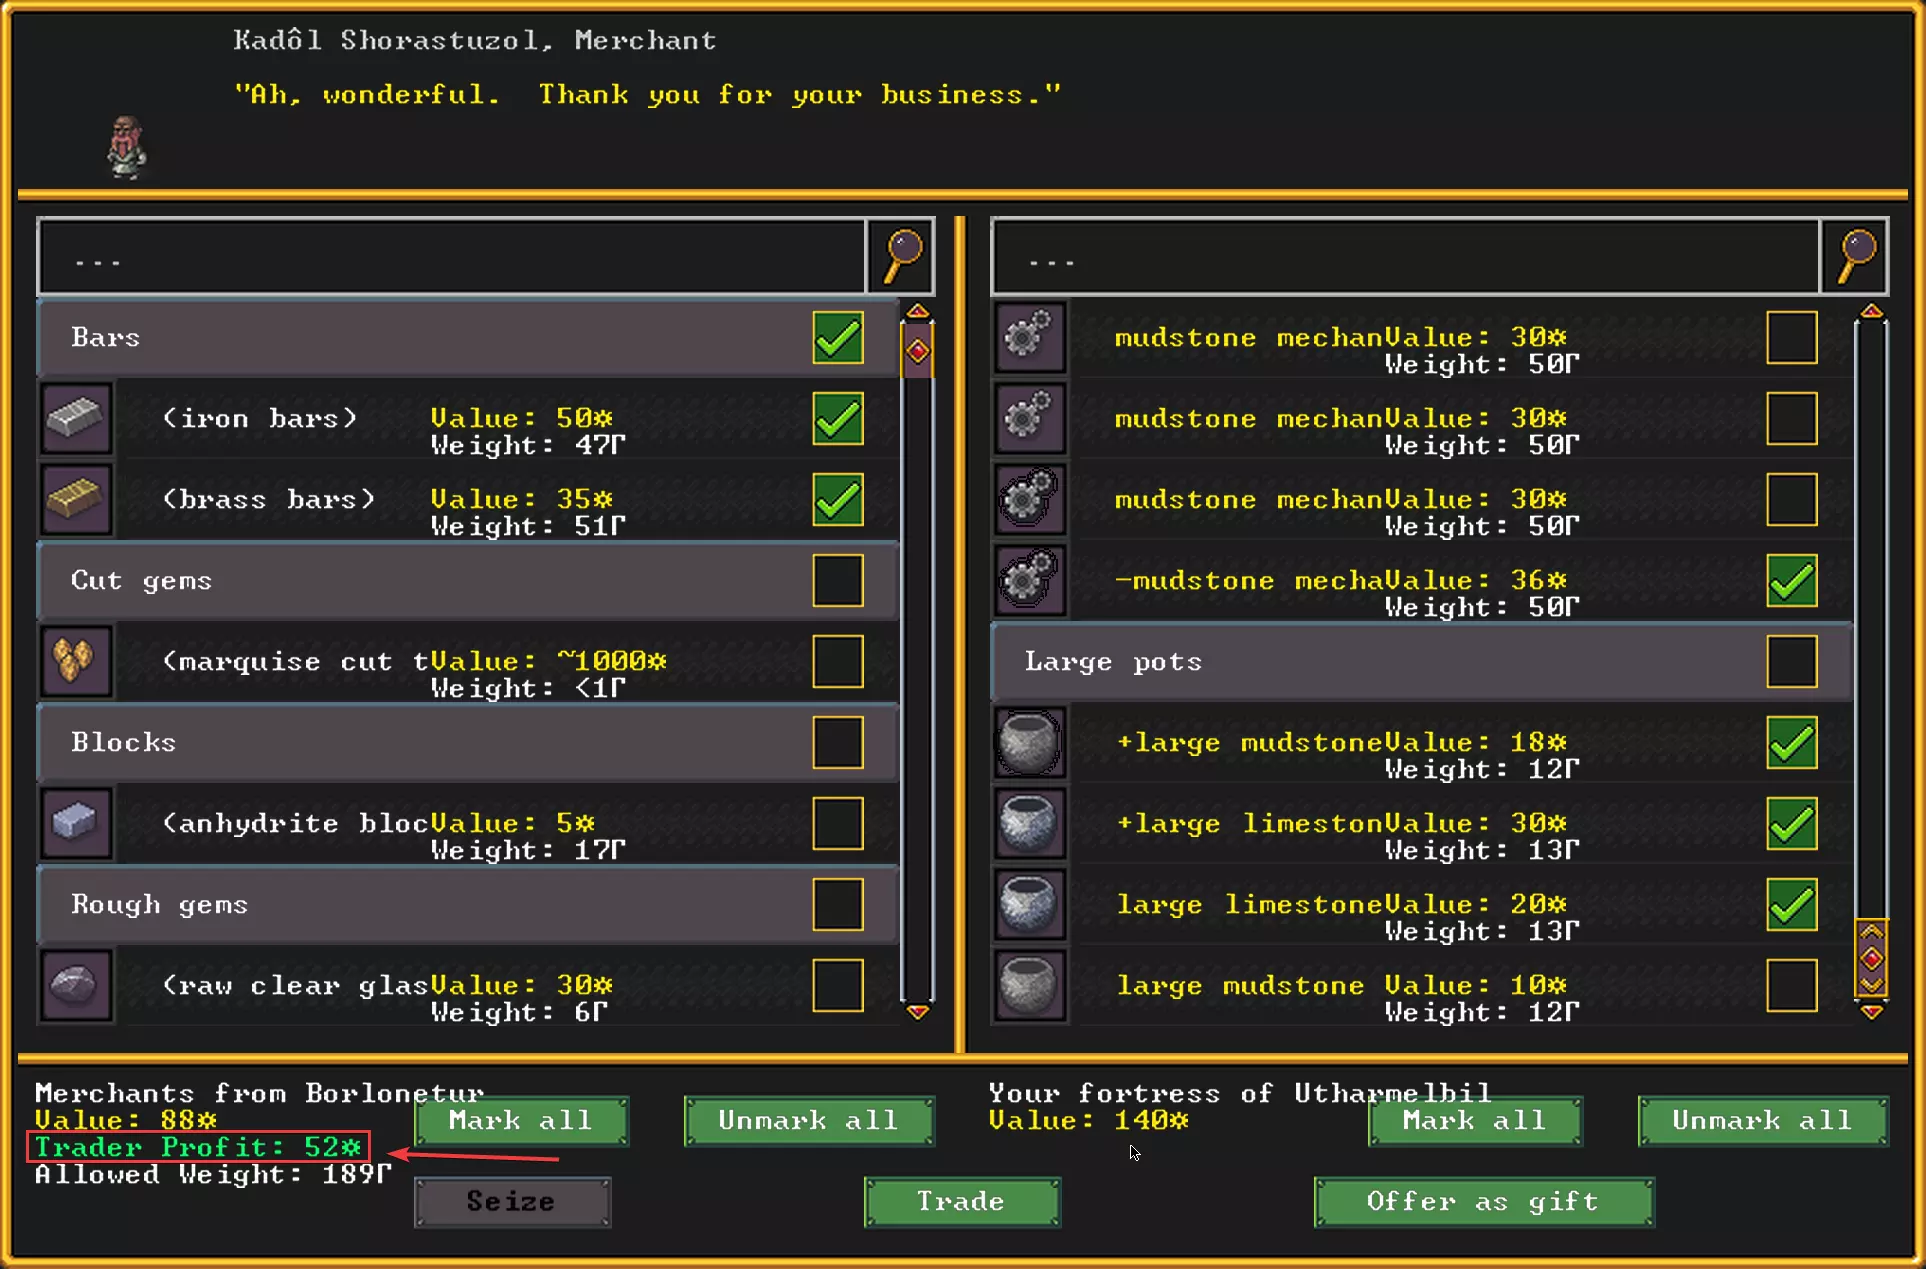Click the merchant goods search field
Viewport: 1926px width, 1269px height.
[452, 258]
